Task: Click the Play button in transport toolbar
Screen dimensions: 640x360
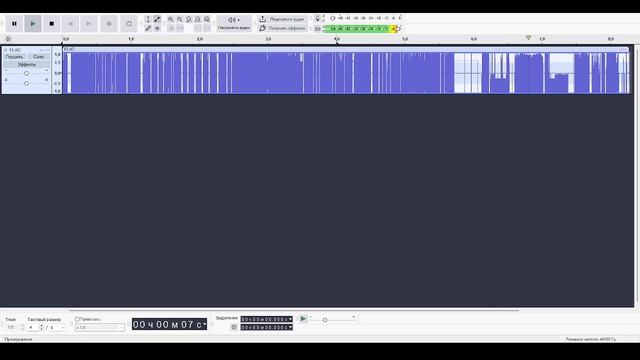Action: [33, 24]
